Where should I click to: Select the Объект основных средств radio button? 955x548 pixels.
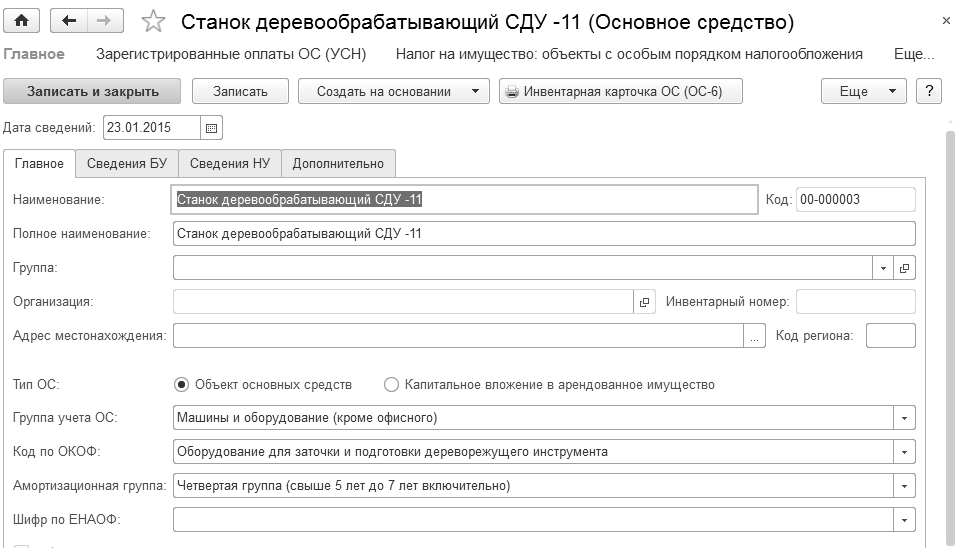[x=182, y=384]
